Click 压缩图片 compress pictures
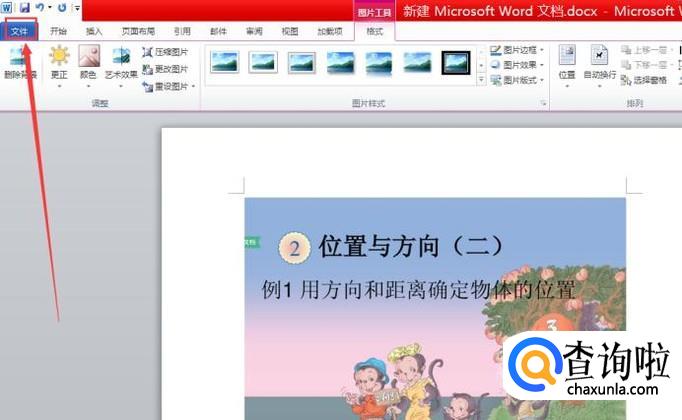 click(x=165, y=52)
